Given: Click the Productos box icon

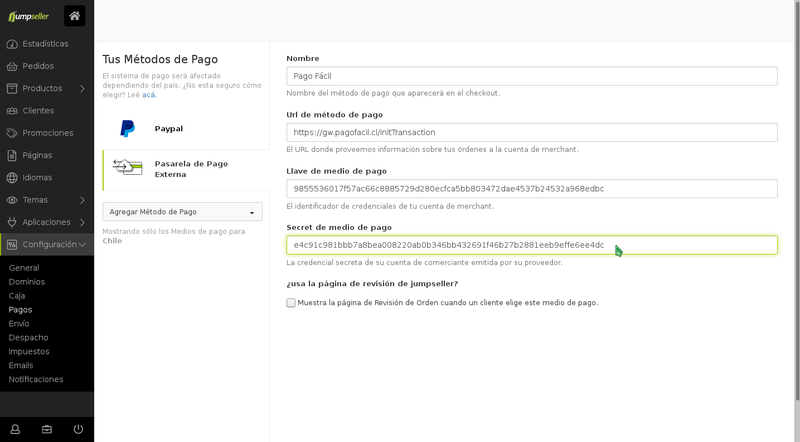Looking at the screenshot, I should [12, 88].
